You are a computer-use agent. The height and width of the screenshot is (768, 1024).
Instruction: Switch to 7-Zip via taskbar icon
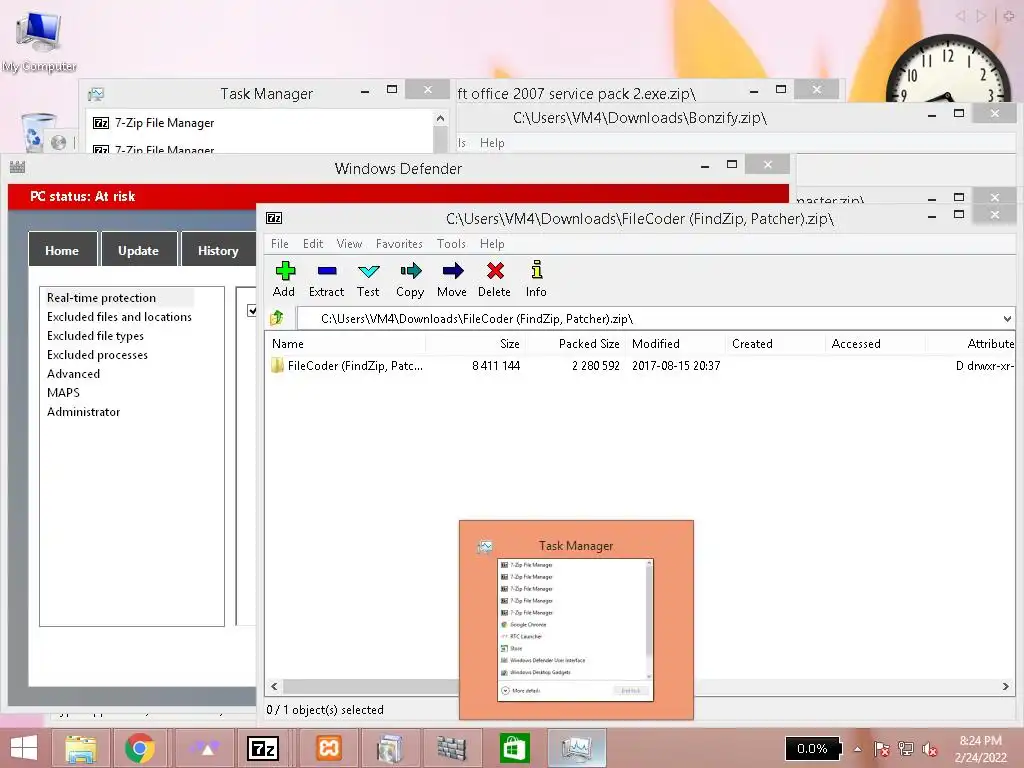click(263, 748)
